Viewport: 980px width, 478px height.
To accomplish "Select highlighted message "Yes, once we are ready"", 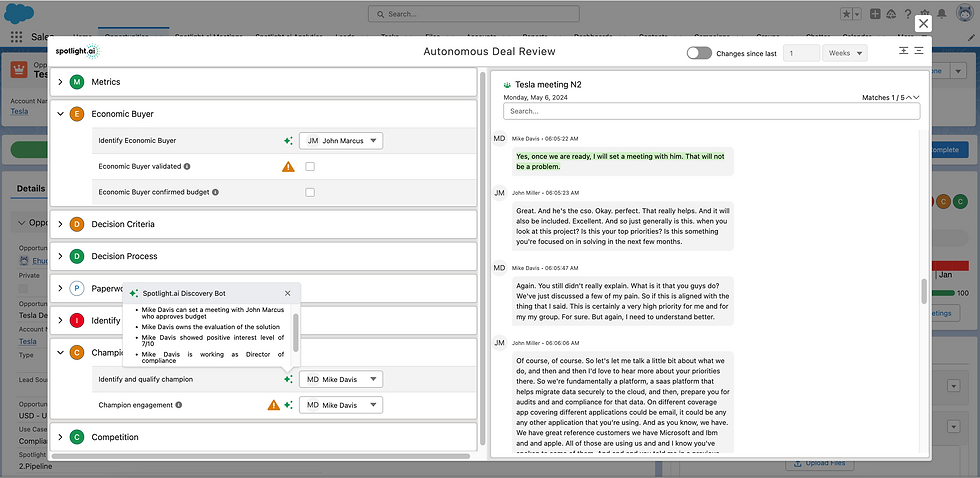I will click(x=622, y=162).
